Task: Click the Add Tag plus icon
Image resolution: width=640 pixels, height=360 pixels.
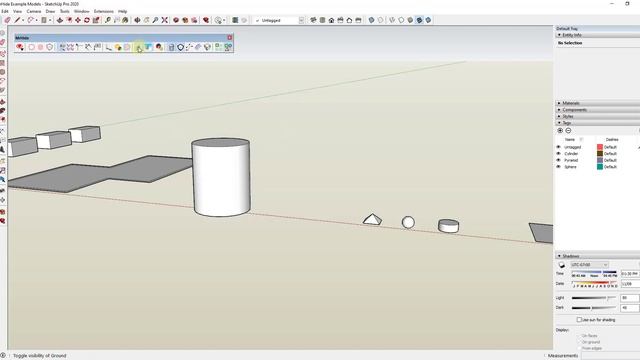Action: point(560,131)
